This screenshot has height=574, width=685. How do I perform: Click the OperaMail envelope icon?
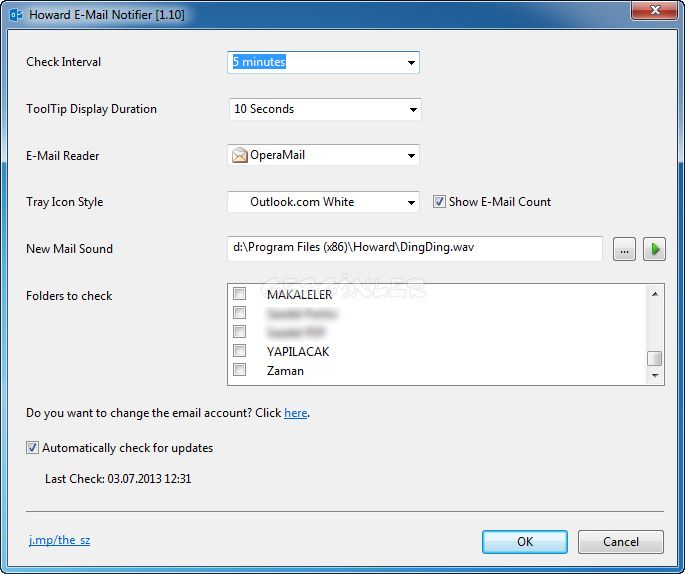tap(239, 155)
